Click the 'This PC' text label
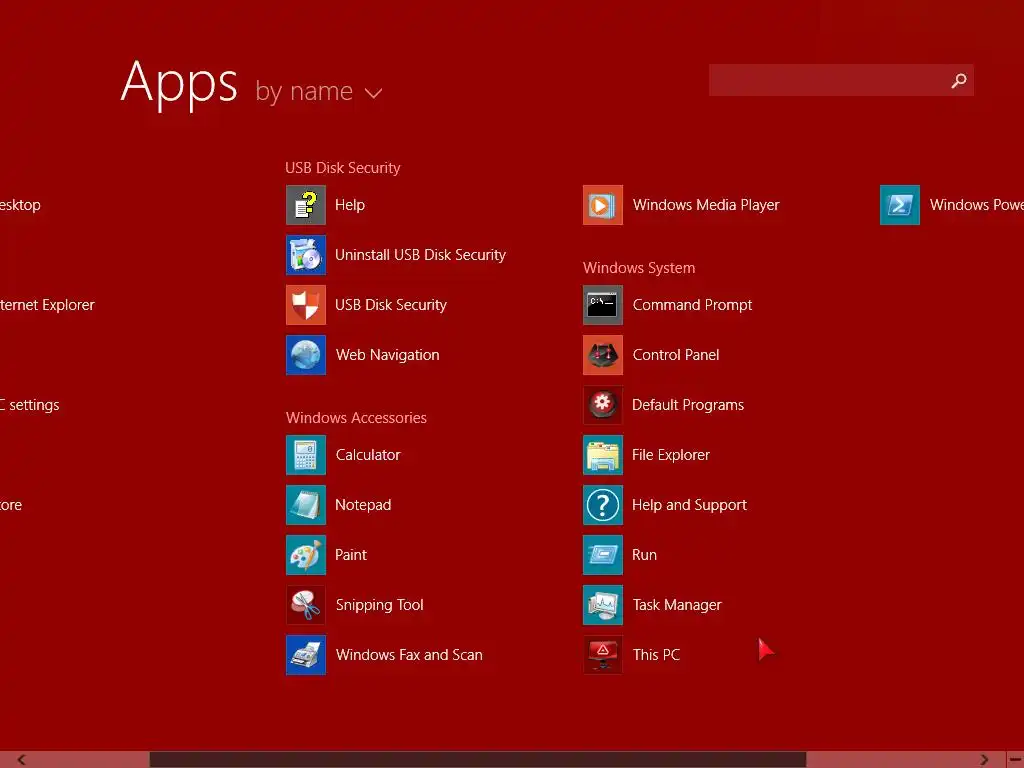 (x=656, y=655)
